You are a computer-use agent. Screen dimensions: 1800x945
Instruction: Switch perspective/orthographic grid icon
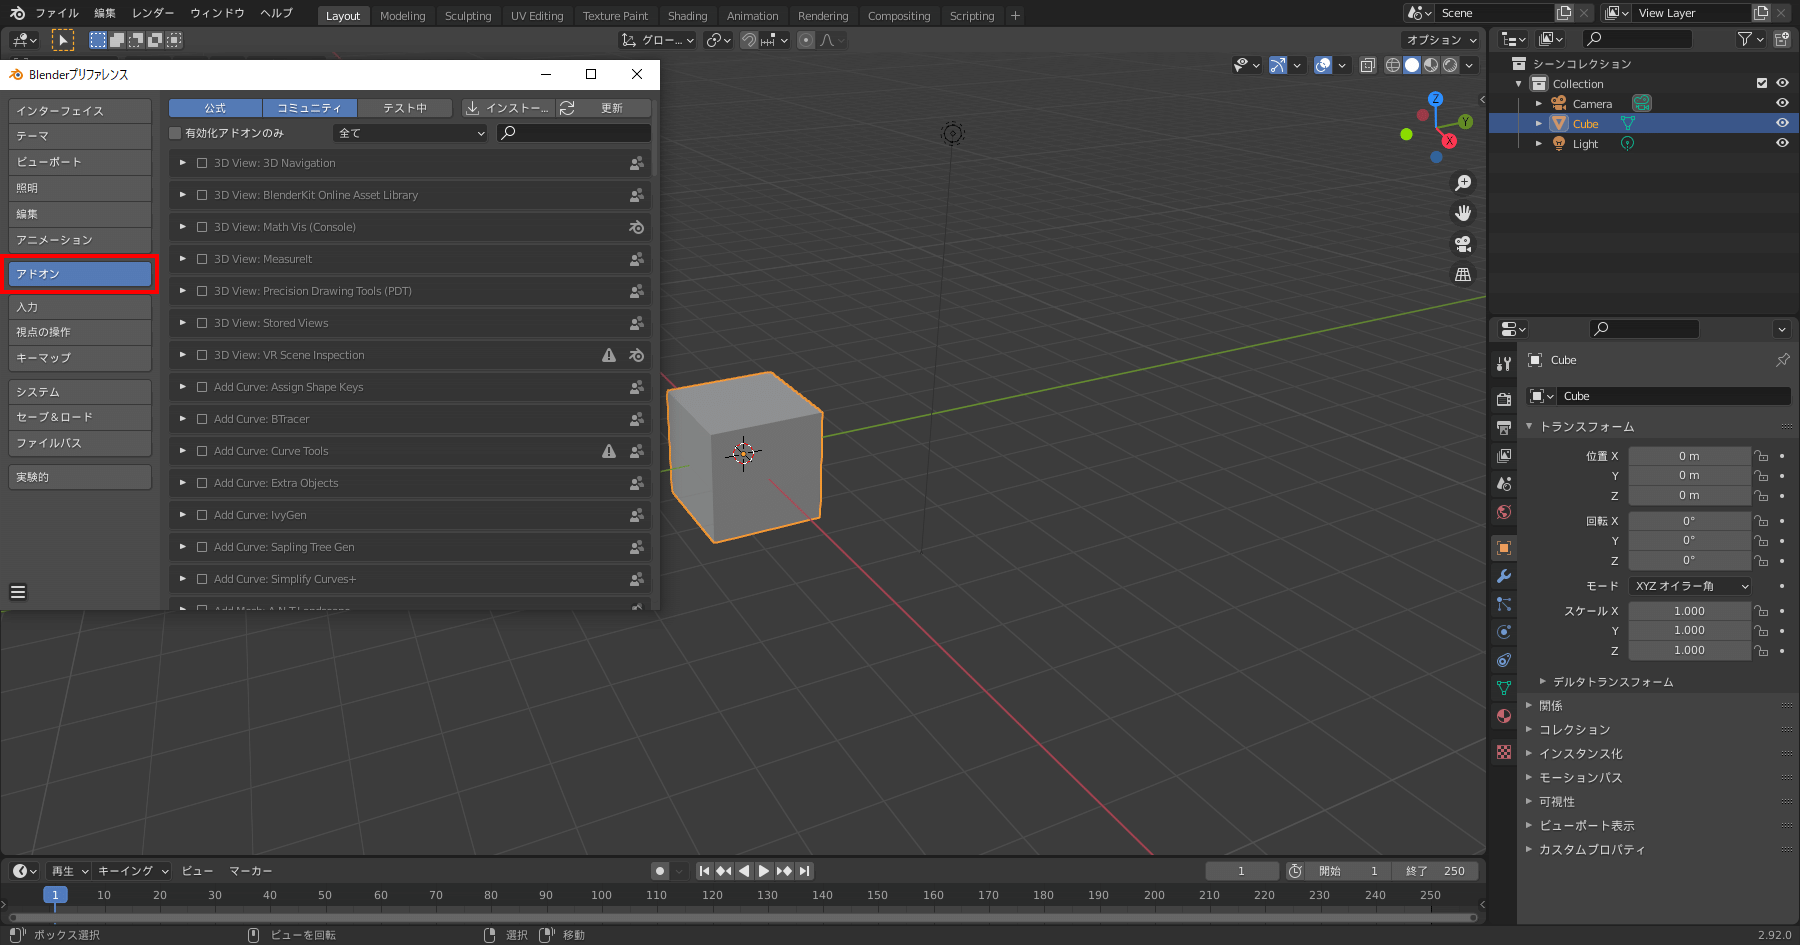[x=1463, y=274]
